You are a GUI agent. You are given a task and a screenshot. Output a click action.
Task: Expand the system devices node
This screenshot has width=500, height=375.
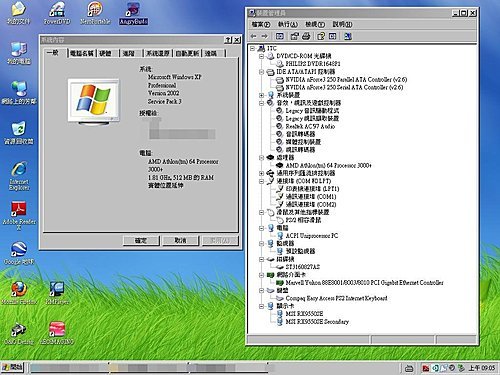262,95
